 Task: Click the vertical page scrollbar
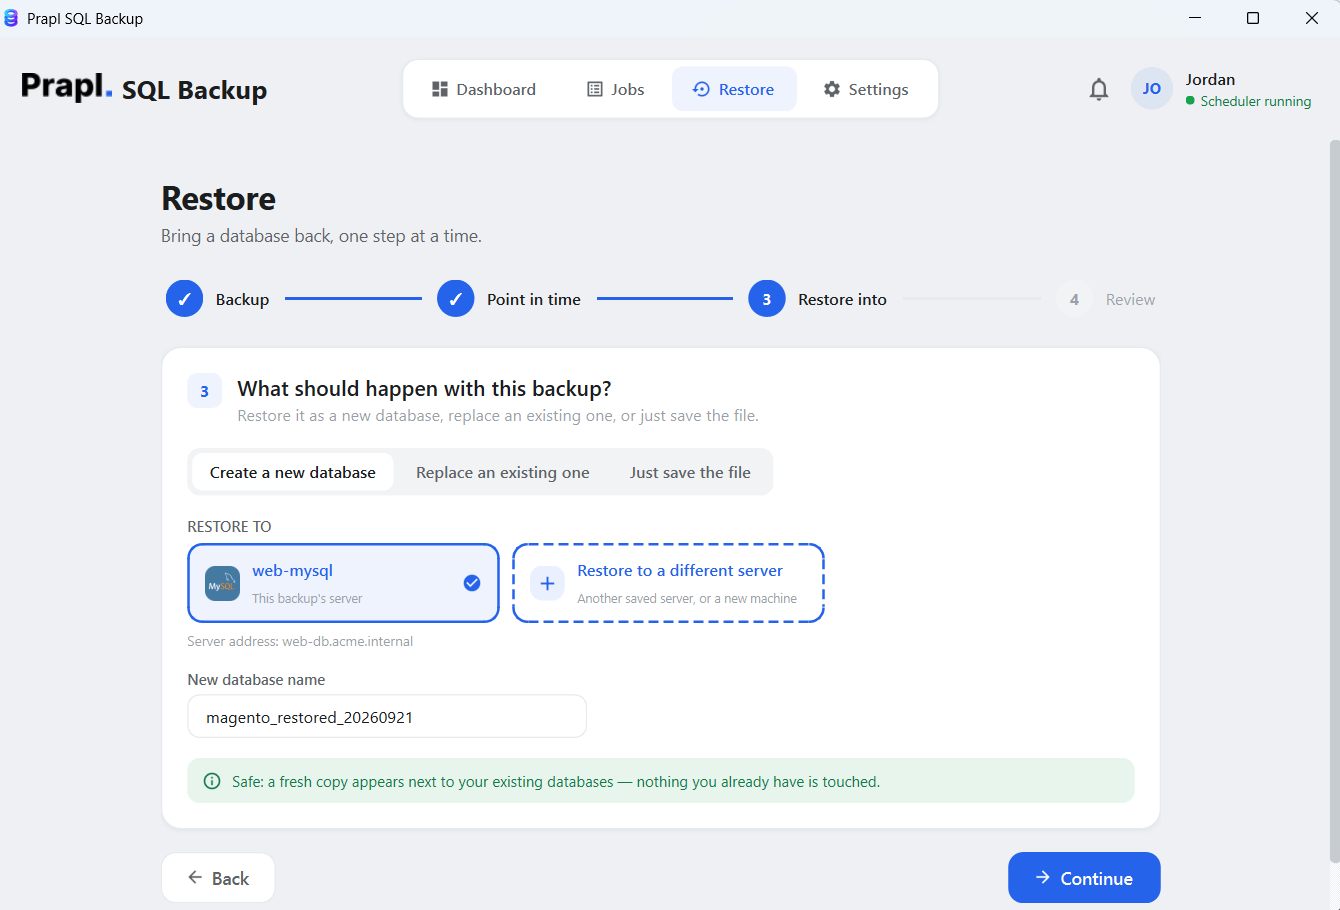pos(1334,500)
